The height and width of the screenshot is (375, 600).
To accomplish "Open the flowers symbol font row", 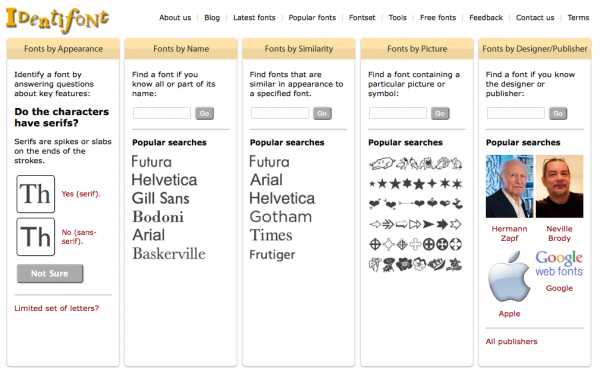I will pyautogui.click(x=416, y=264).
